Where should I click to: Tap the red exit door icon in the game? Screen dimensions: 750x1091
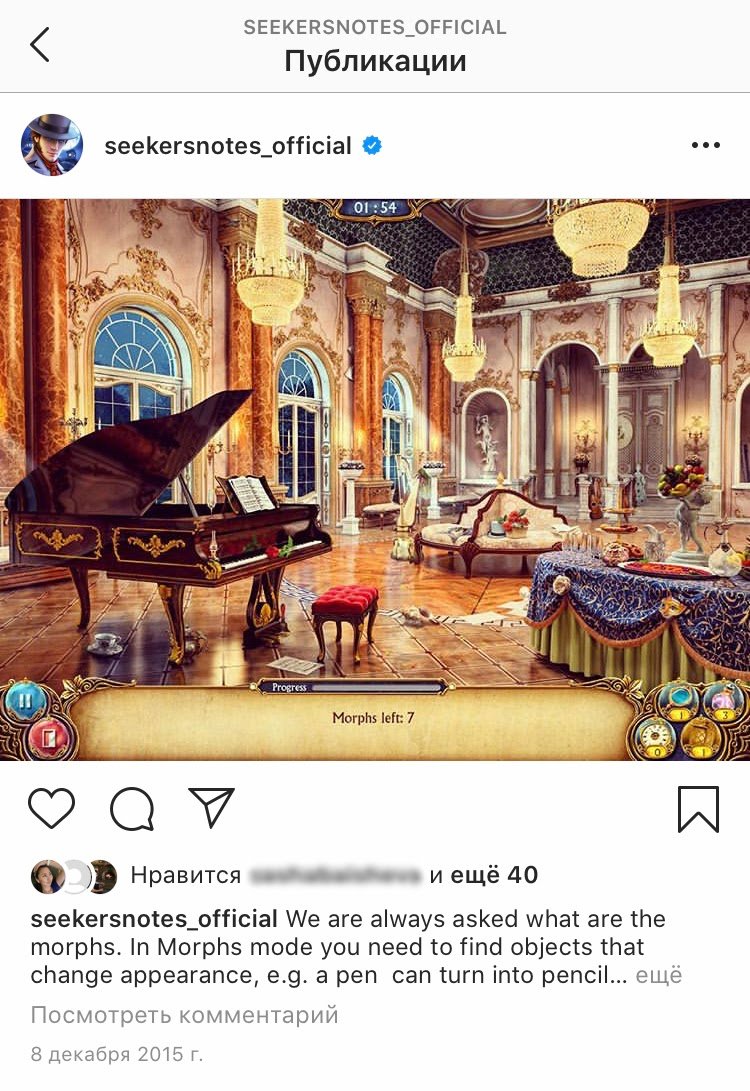coord(49,738)
